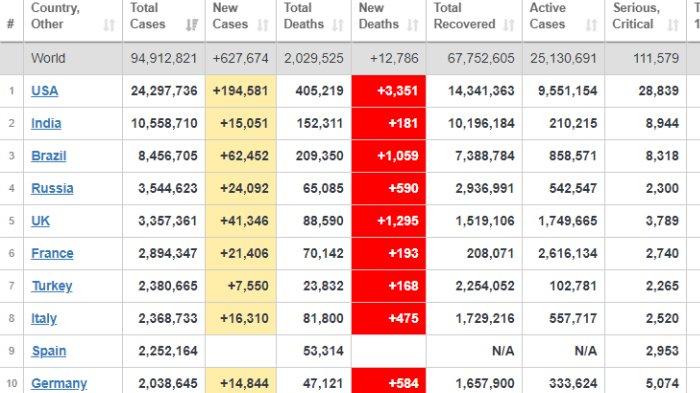Screen dimensions: 700x393
Task: Sort by Active Cases arrows icon
Action: point(592,25)
